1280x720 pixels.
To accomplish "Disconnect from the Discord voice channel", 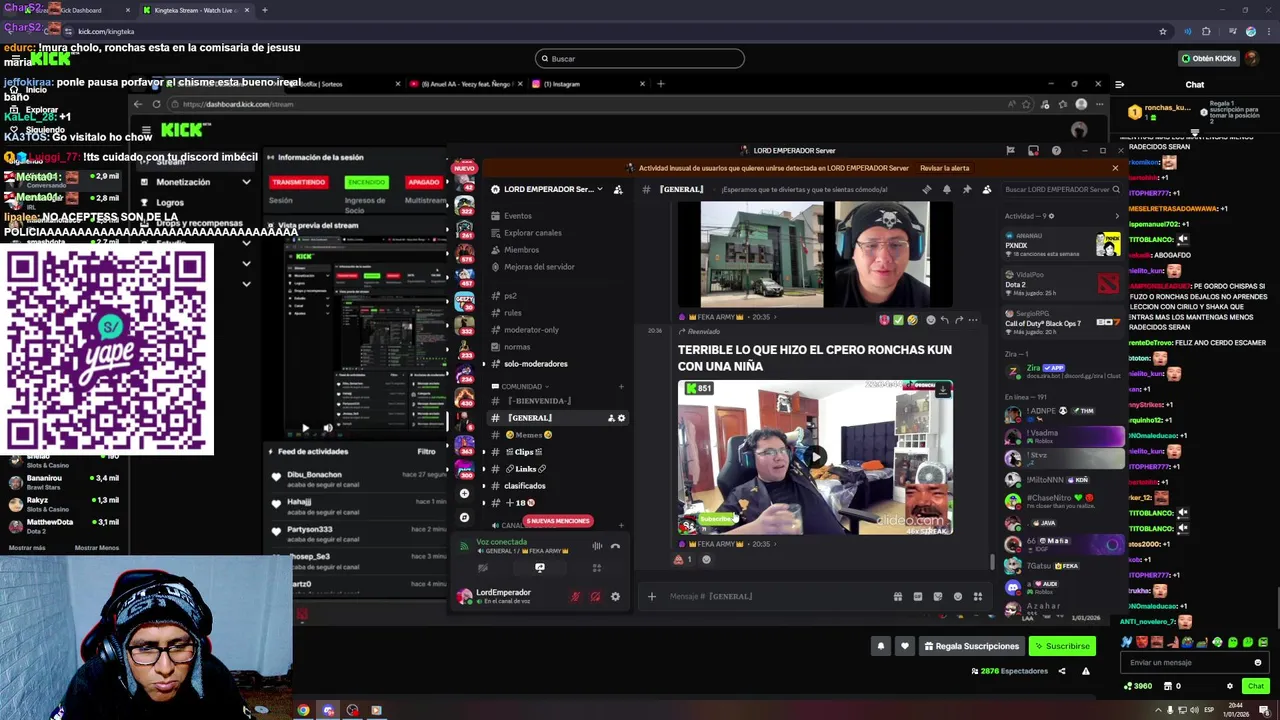I will click(615, 546).
